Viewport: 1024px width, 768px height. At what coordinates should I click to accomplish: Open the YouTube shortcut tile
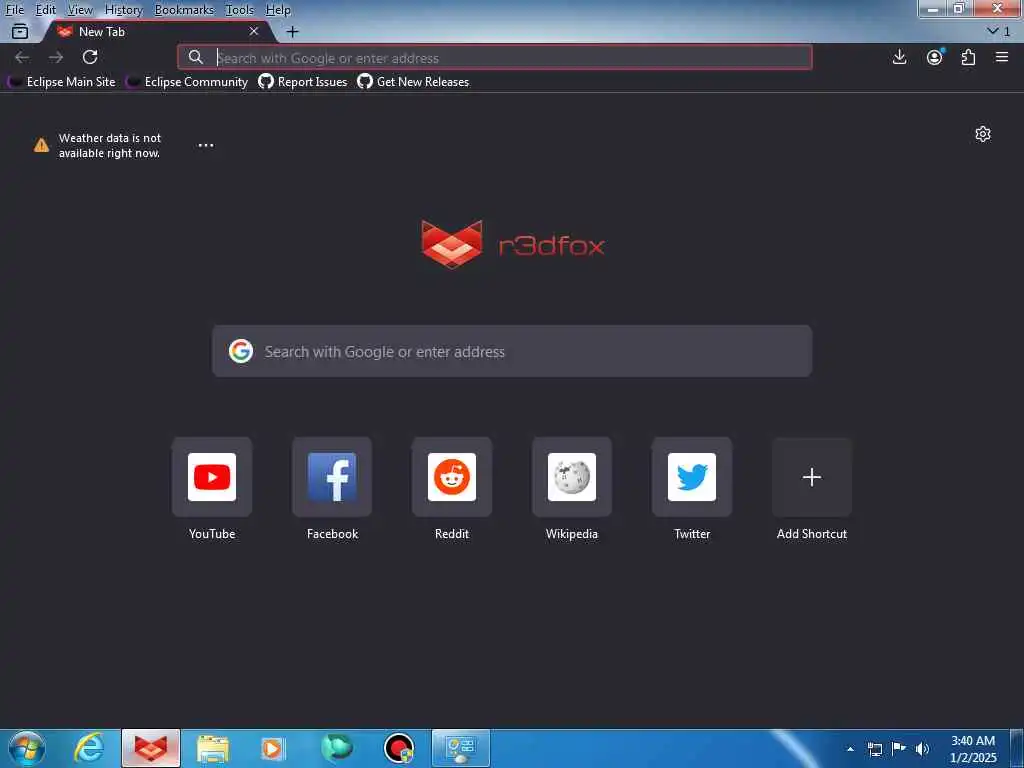tap(212, 477)
